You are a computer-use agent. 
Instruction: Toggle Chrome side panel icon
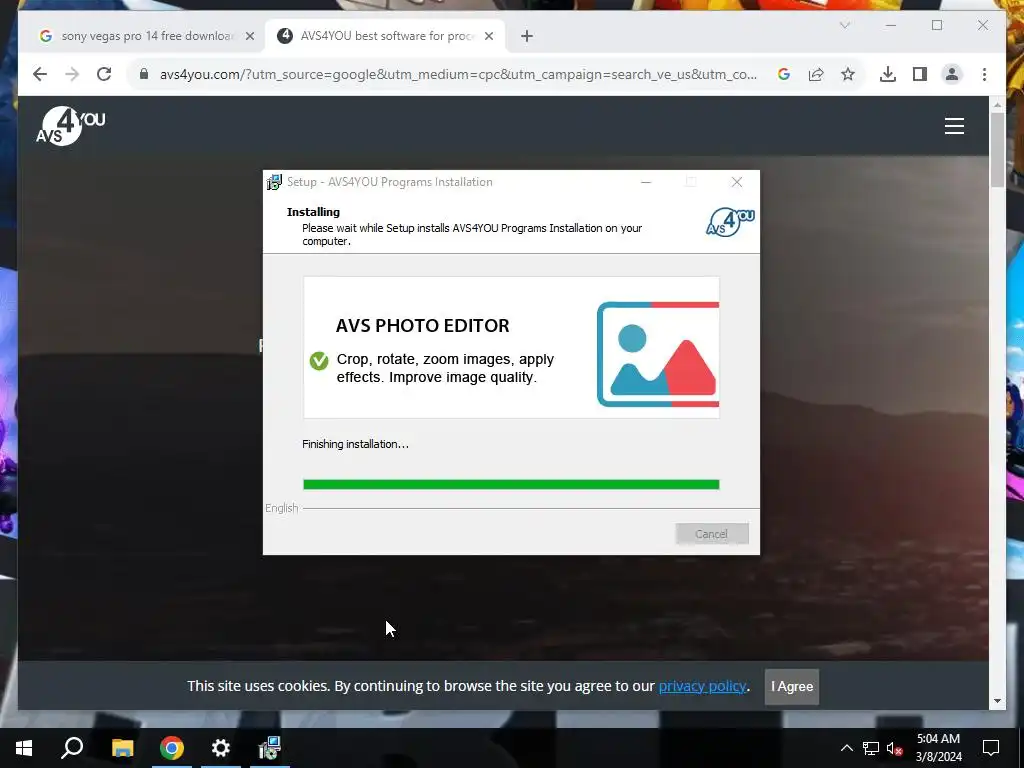click(920, 74)
